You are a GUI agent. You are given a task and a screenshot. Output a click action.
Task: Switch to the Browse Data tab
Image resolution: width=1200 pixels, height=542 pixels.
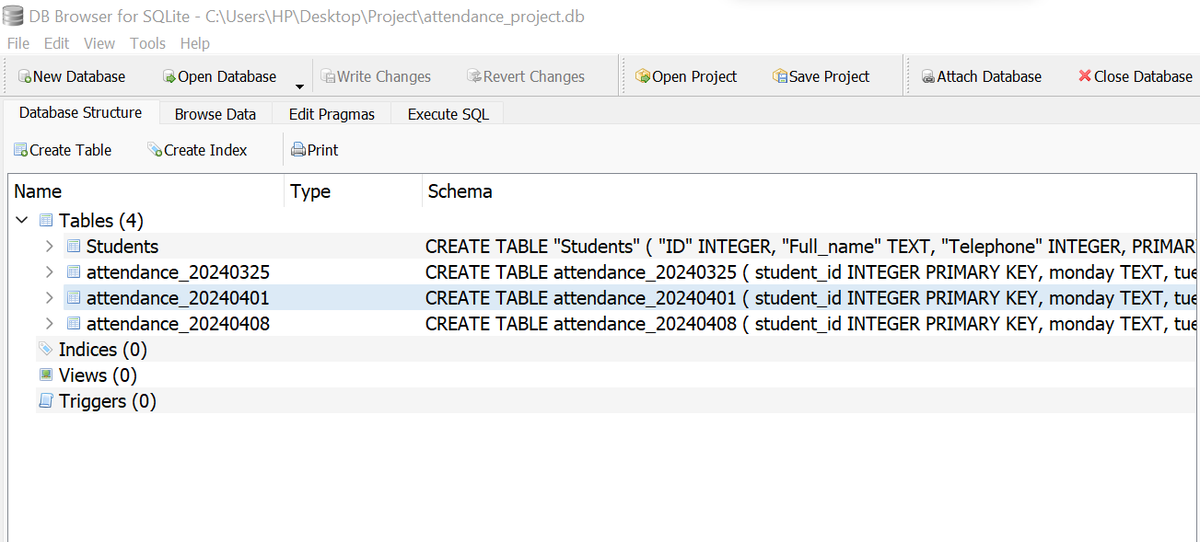(215, 114)
